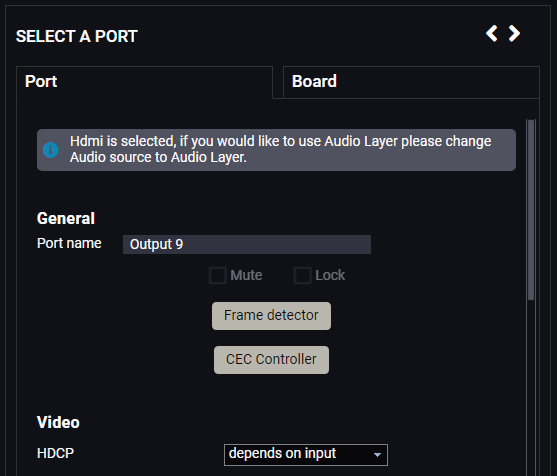This screenshot has width=557, height=476.
Task: Click the Output 9 text value
Action: (x=156, y=244)
